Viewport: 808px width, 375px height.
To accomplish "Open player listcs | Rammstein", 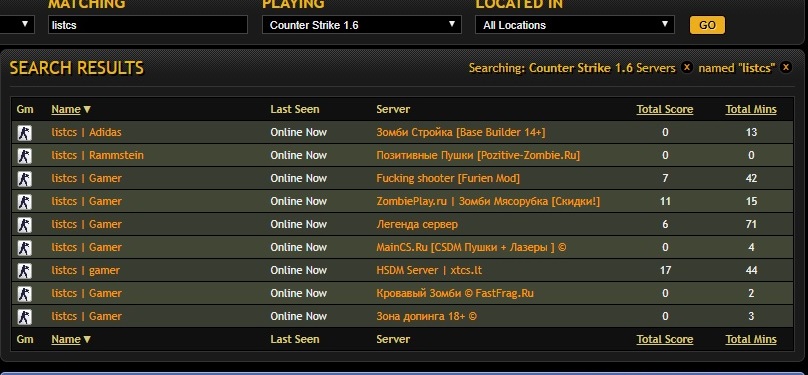I will 97,155.
